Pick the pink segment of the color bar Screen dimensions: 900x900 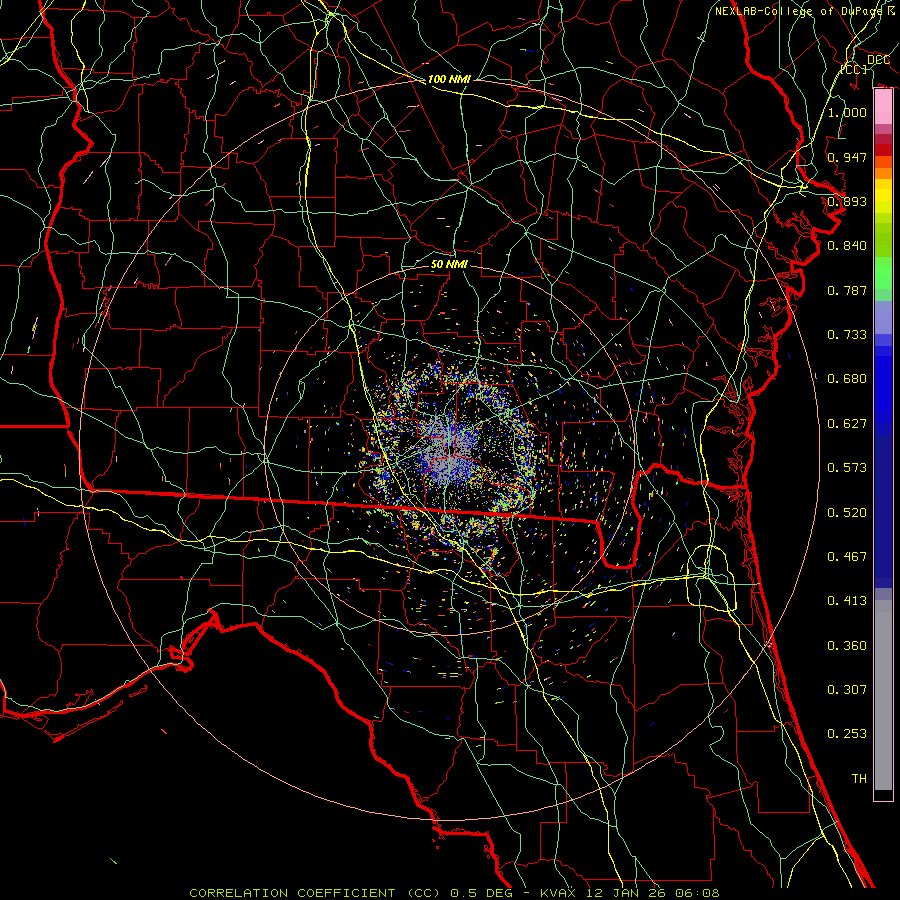(883, 107)
